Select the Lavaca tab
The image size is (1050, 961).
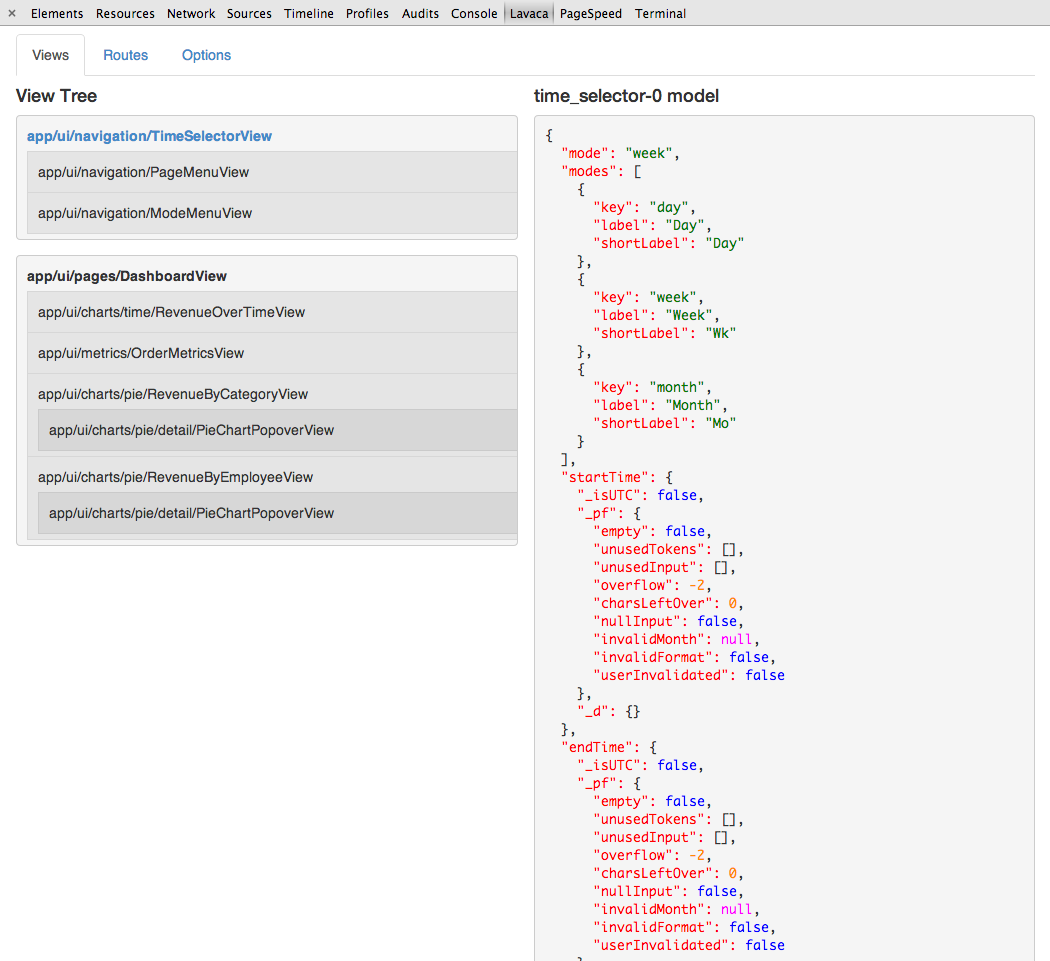pos(529,13)
